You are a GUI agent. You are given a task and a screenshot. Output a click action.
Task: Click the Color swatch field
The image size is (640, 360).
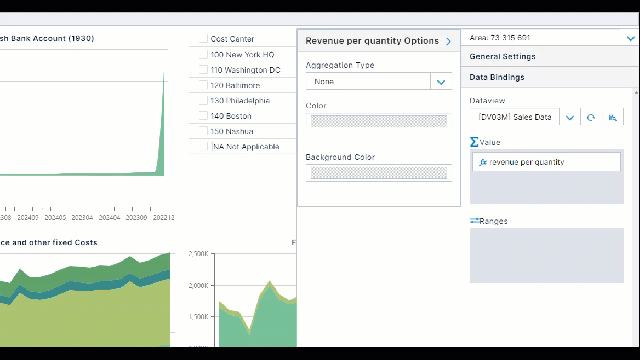[379, 121]
